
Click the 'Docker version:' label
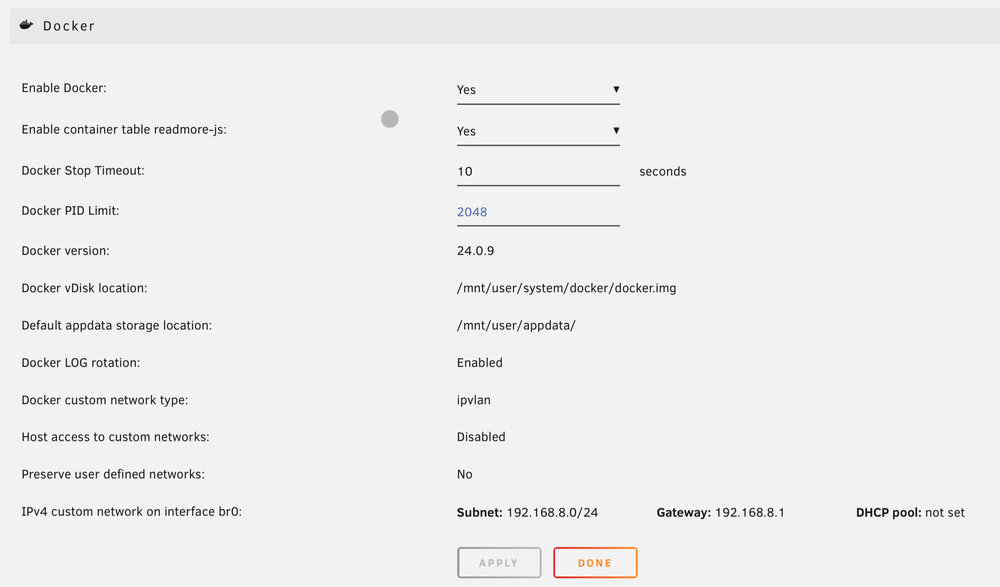[x=65, y=251]
